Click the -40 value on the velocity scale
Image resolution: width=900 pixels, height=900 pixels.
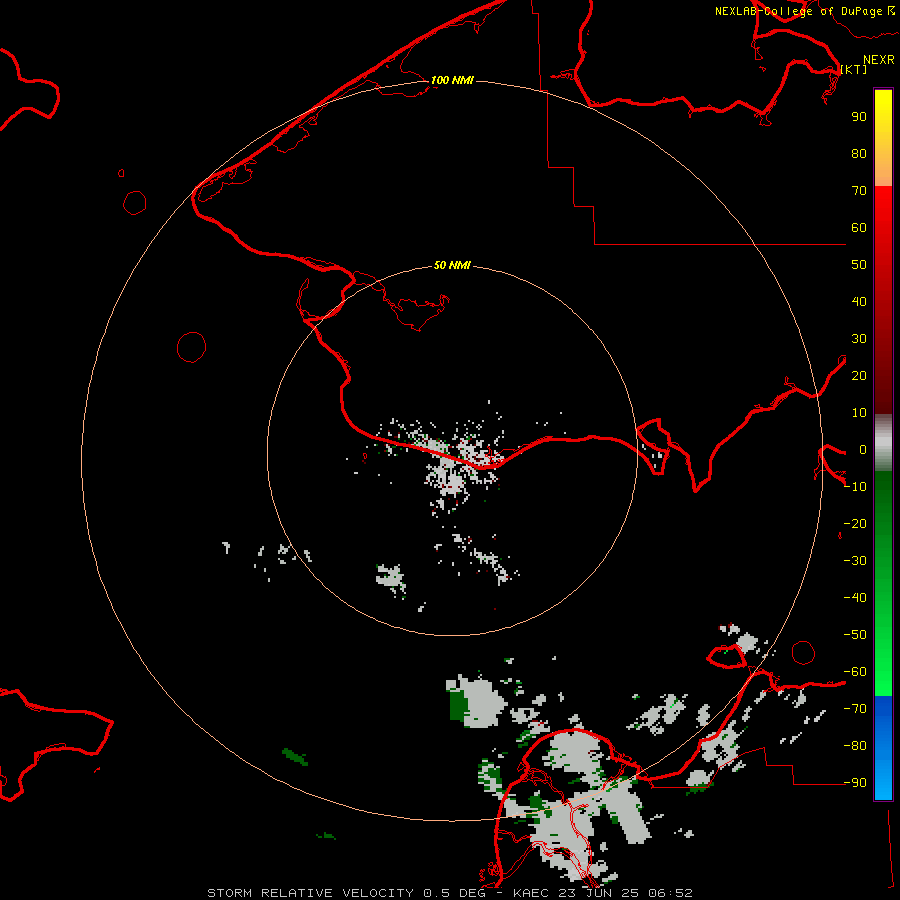point(855,598)
